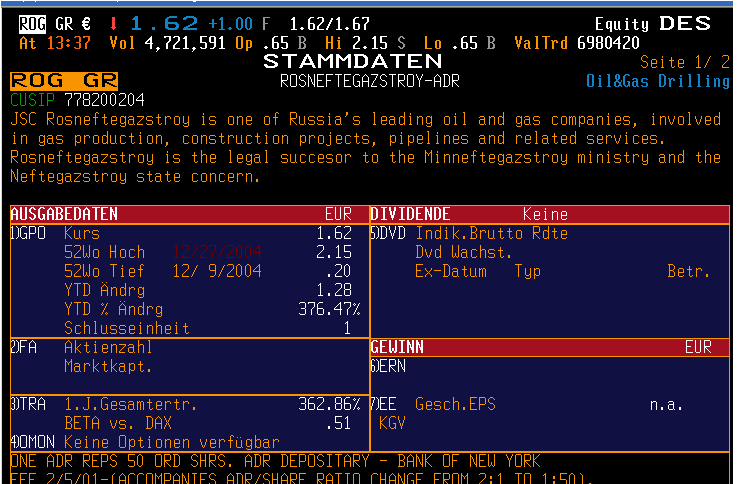Click the Aktienzahl label
The height and width of the screenshot is (484, 738).
point(108,347)
